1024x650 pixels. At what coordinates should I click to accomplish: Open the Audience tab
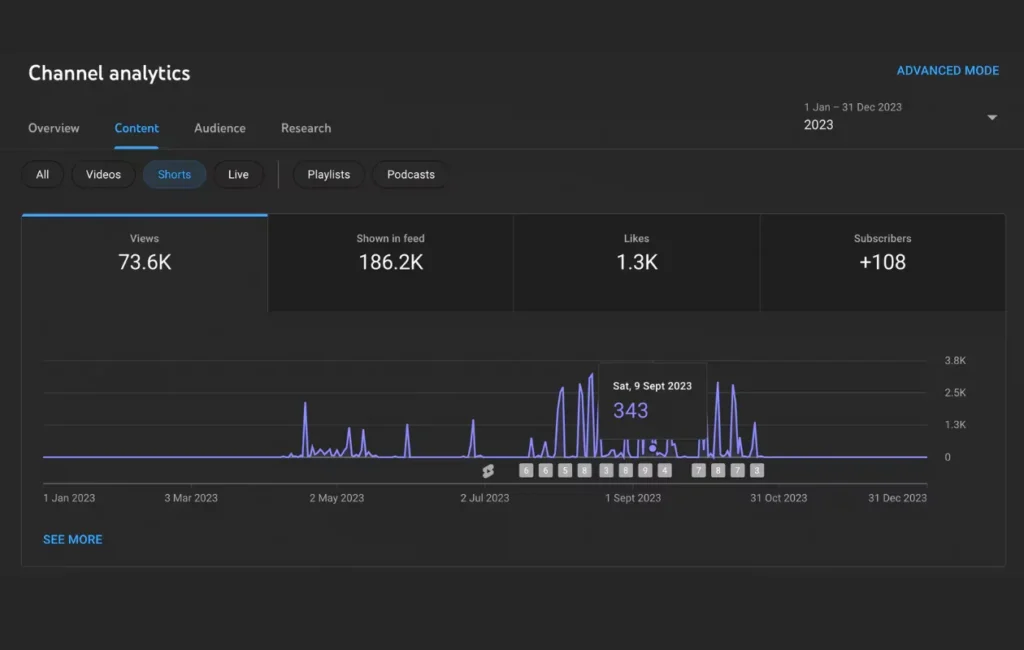pos(220,128)
